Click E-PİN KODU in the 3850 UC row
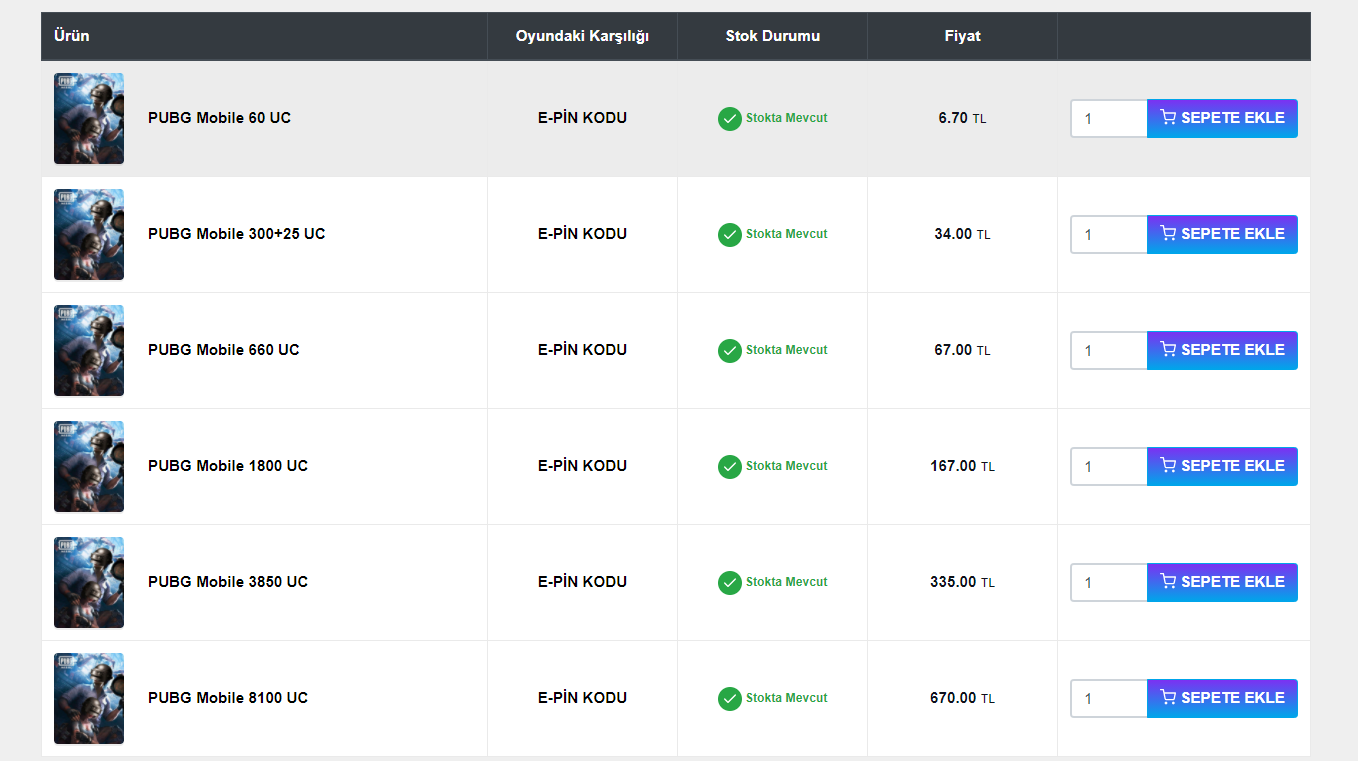1358x761 pixels. (x=582, y=582)
